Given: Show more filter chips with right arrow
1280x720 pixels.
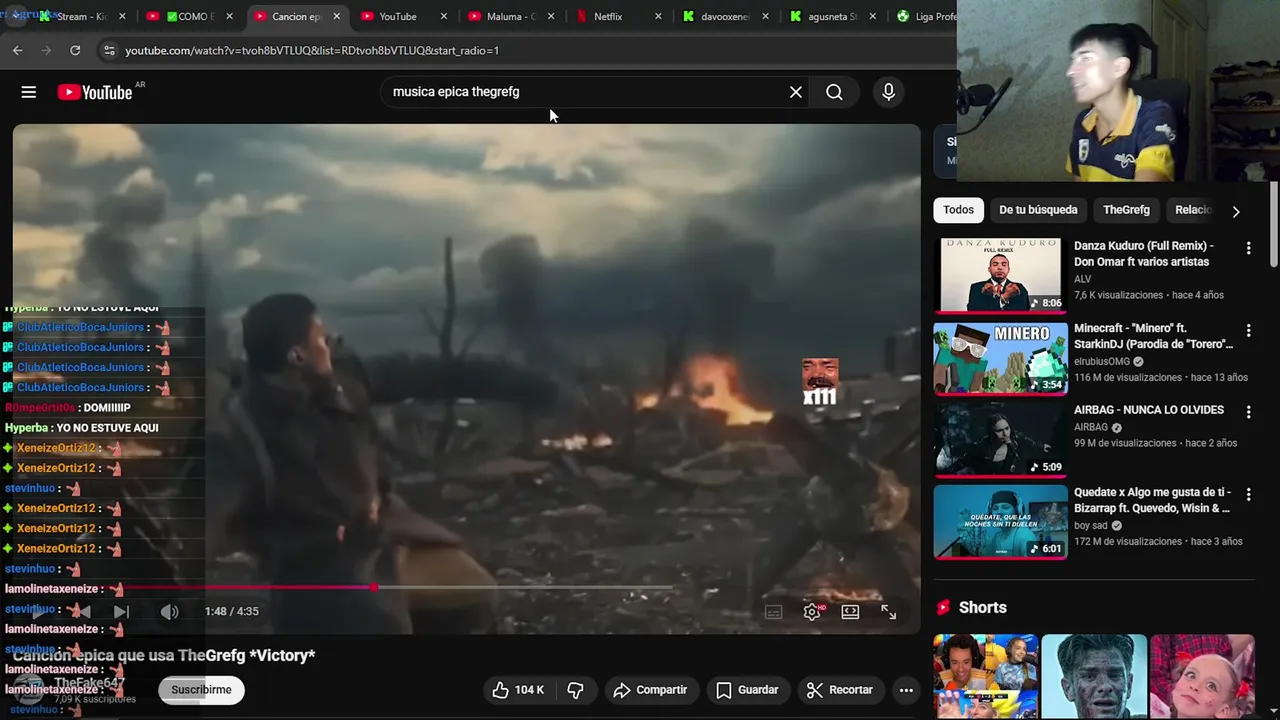Looking at the screenshot, I should (1236, 211).
